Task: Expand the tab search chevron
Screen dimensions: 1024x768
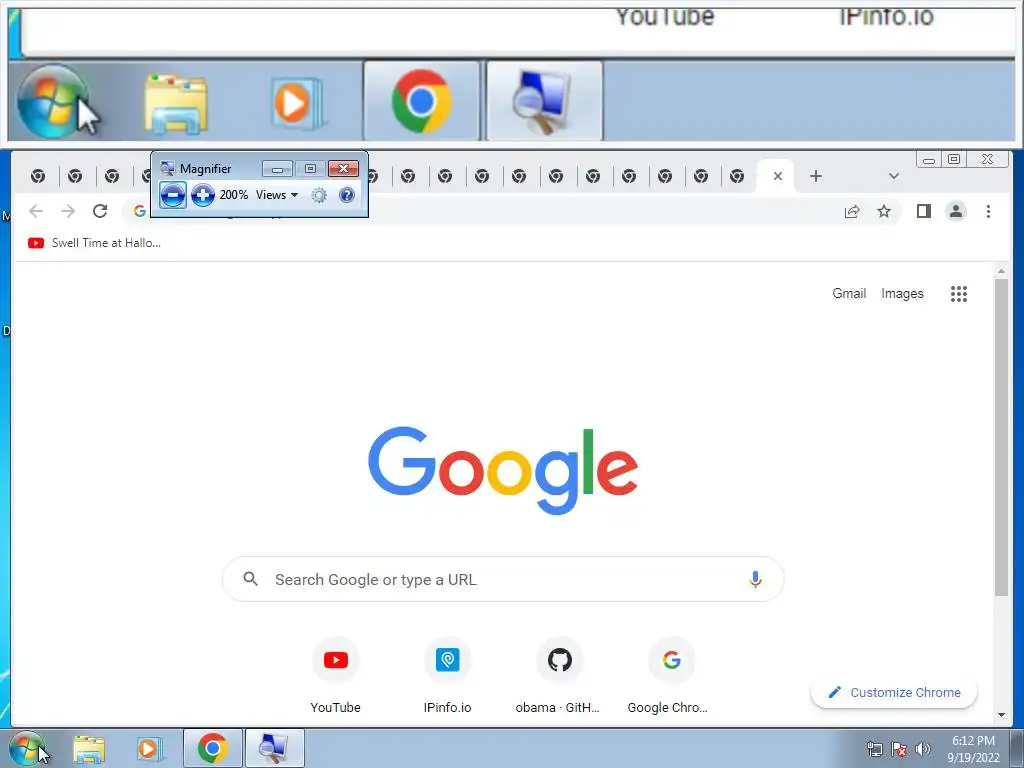Action: tap(894, 176)
